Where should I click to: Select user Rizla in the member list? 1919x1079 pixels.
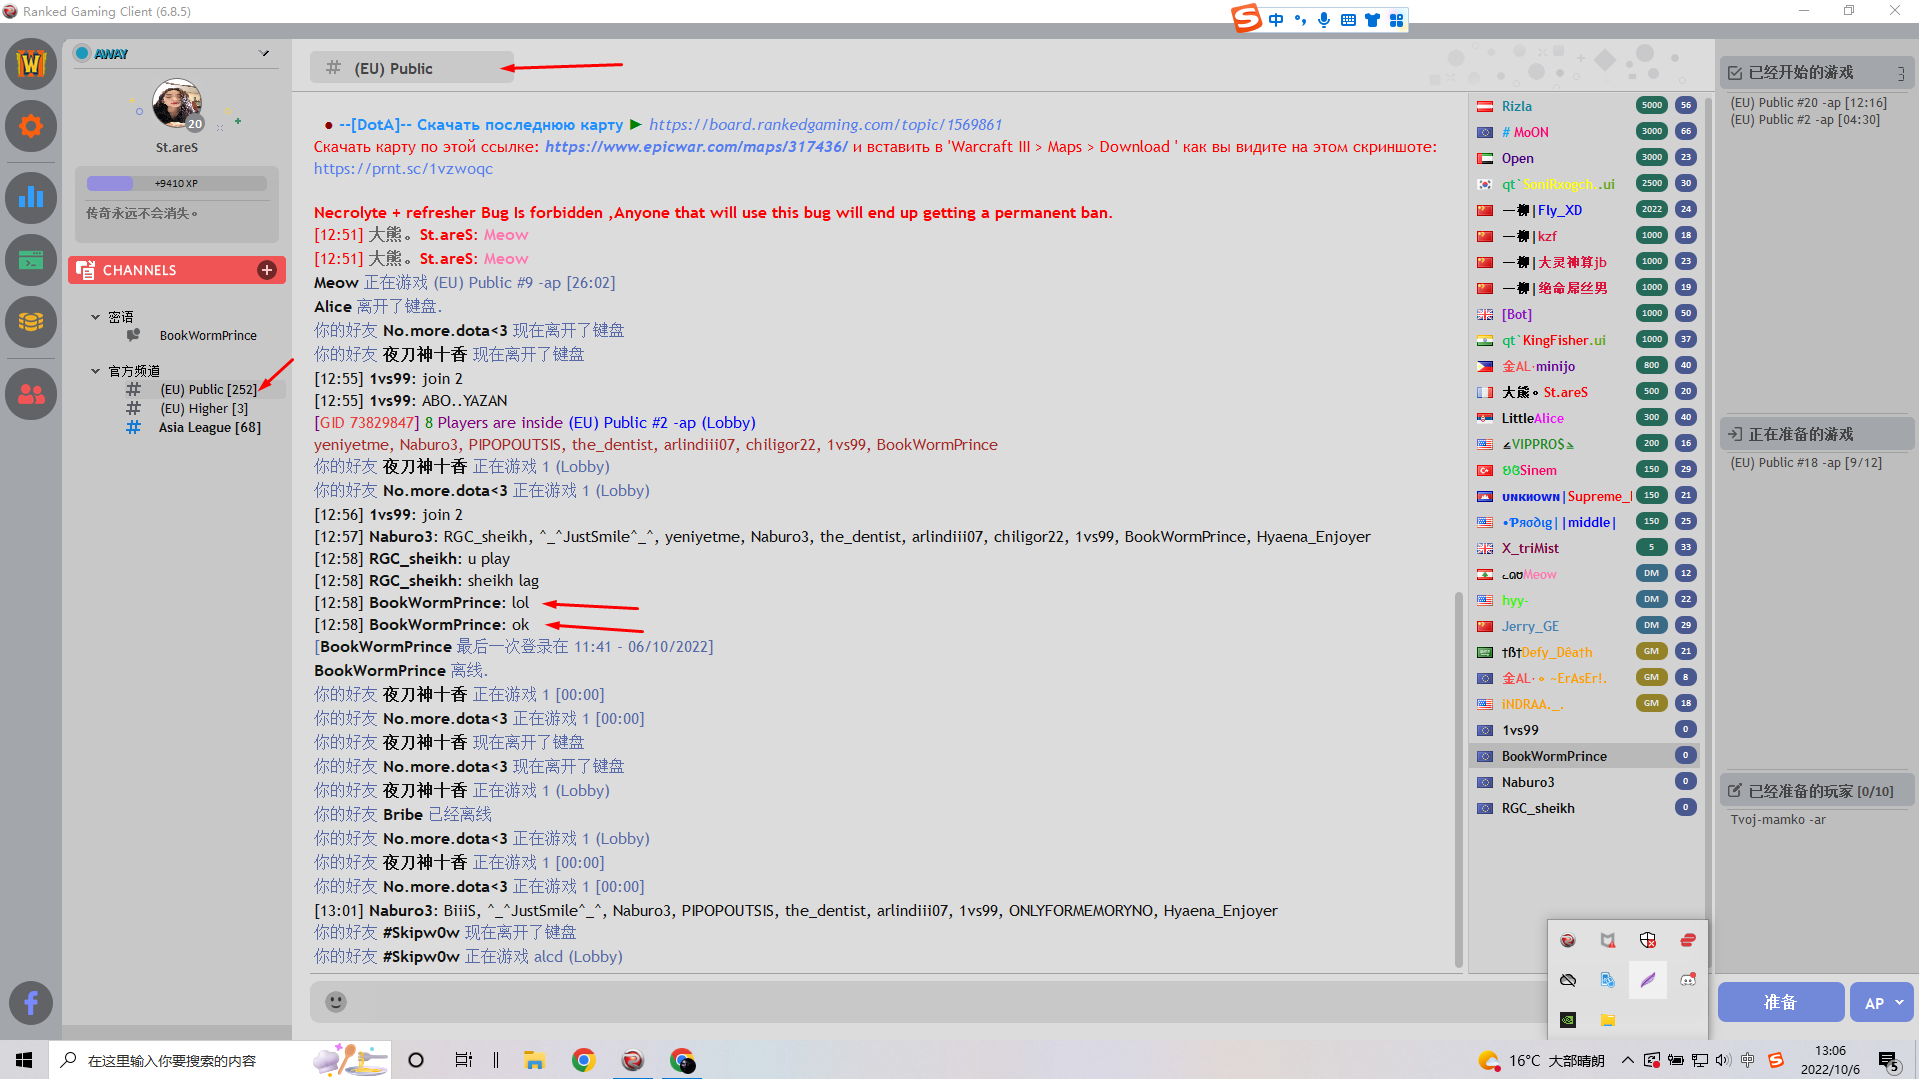(x=1586, y=106)
